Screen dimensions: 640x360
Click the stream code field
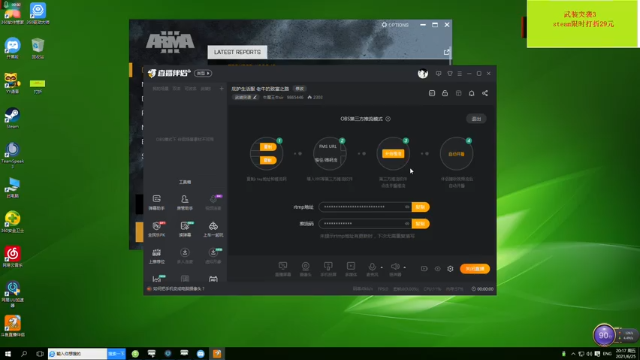(x=365, y=224)
